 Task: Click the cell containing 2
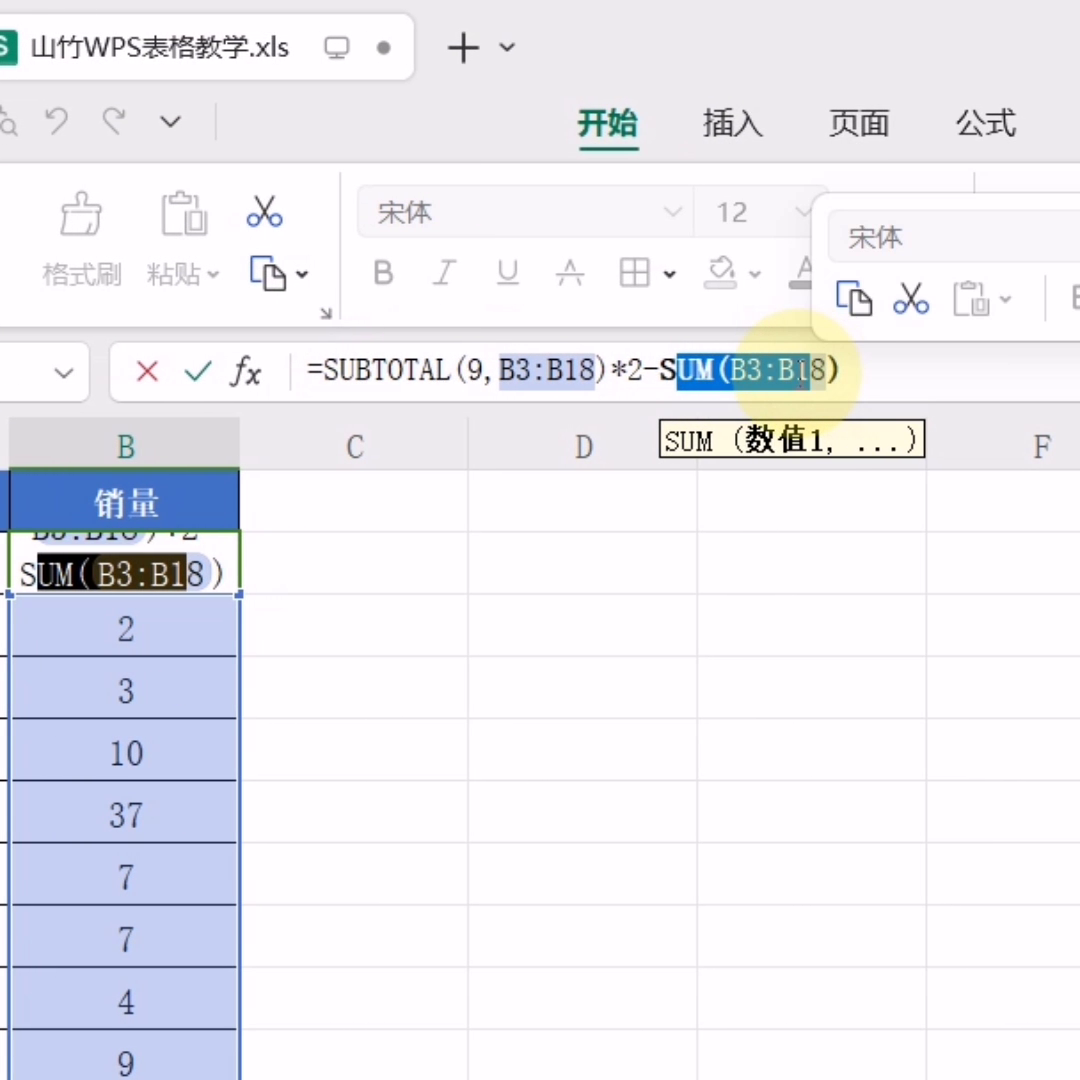click(x=125, y=627)
